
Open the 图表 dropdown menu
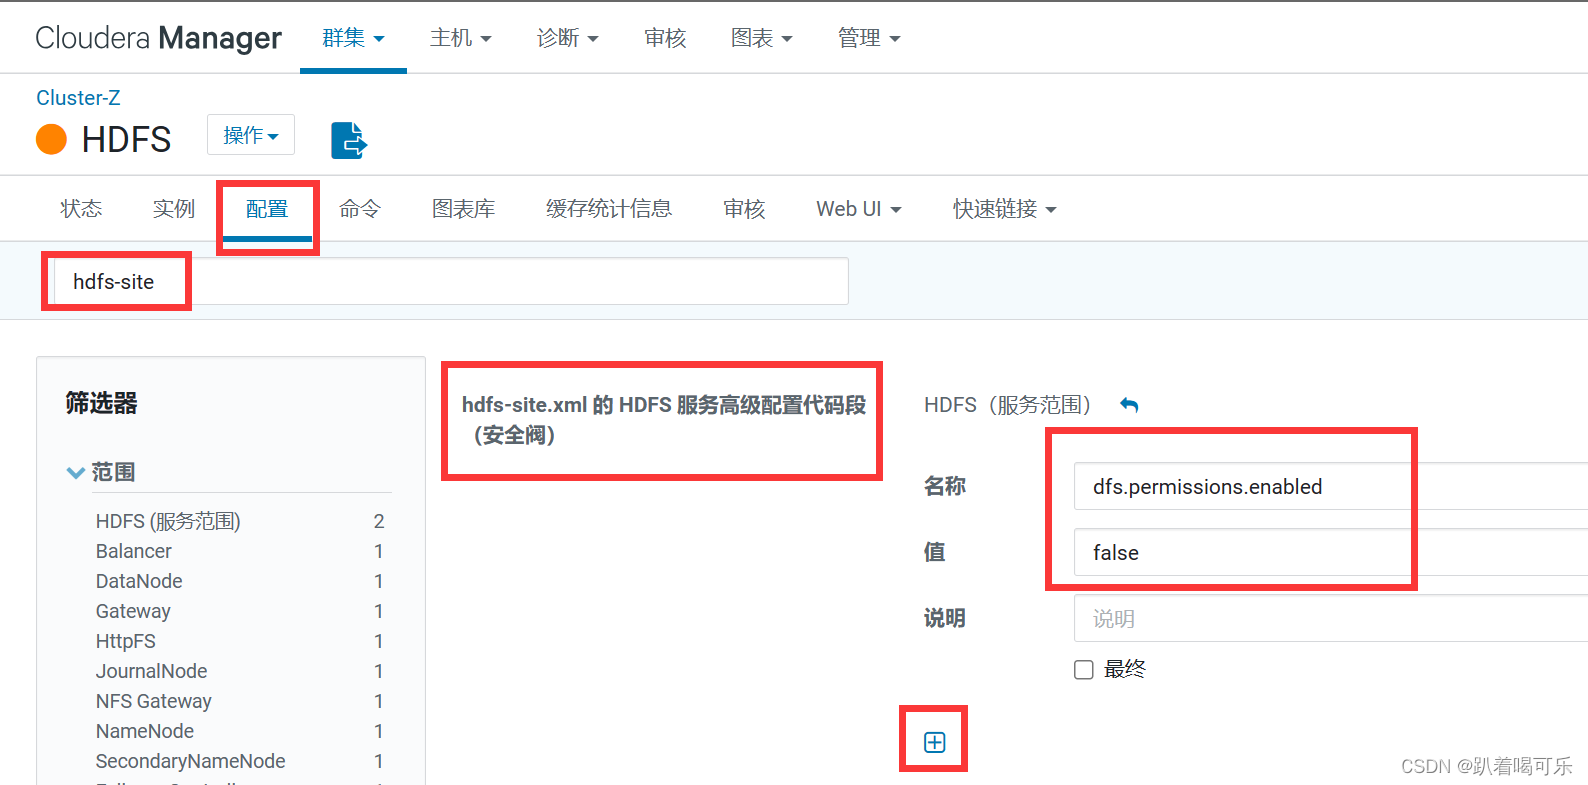point(761,38)
